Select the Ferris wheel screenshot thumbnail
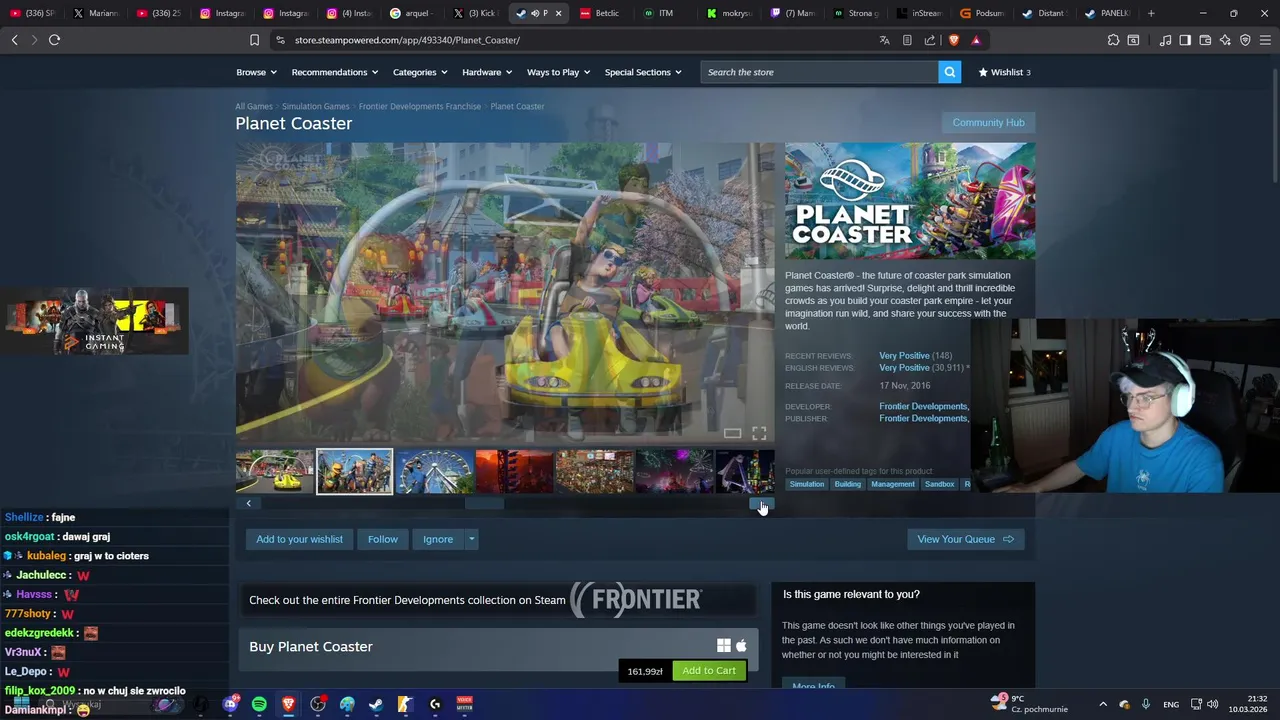The height and width of the screenshot is (720, 1280). click(435, 471)
